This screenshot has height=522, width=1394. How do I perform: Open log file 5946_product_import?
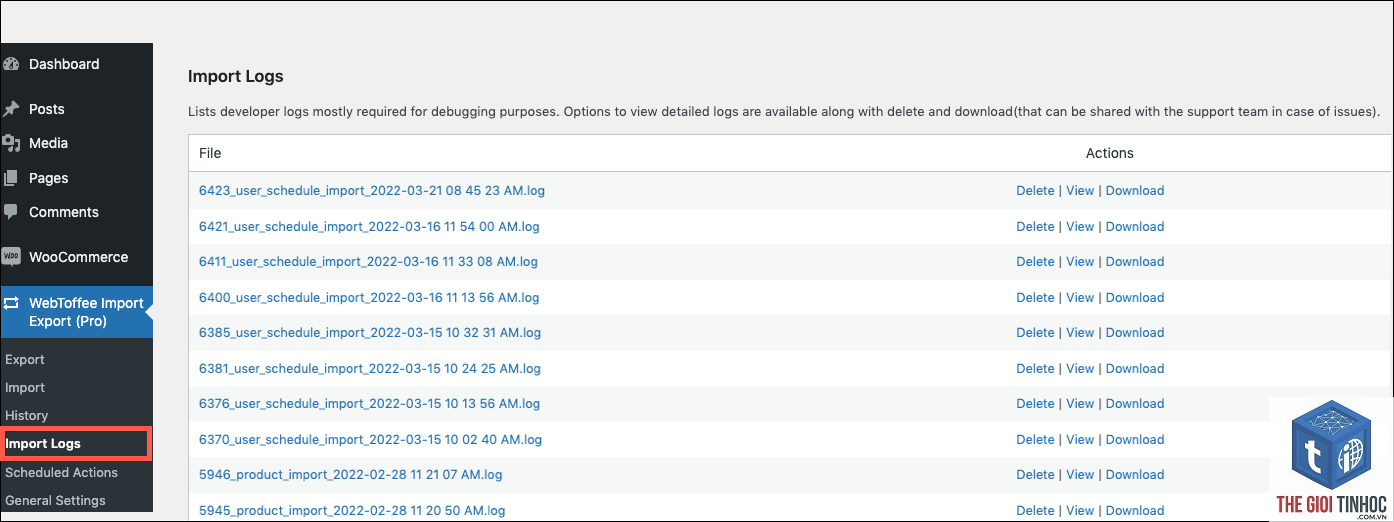pos(351,474)
